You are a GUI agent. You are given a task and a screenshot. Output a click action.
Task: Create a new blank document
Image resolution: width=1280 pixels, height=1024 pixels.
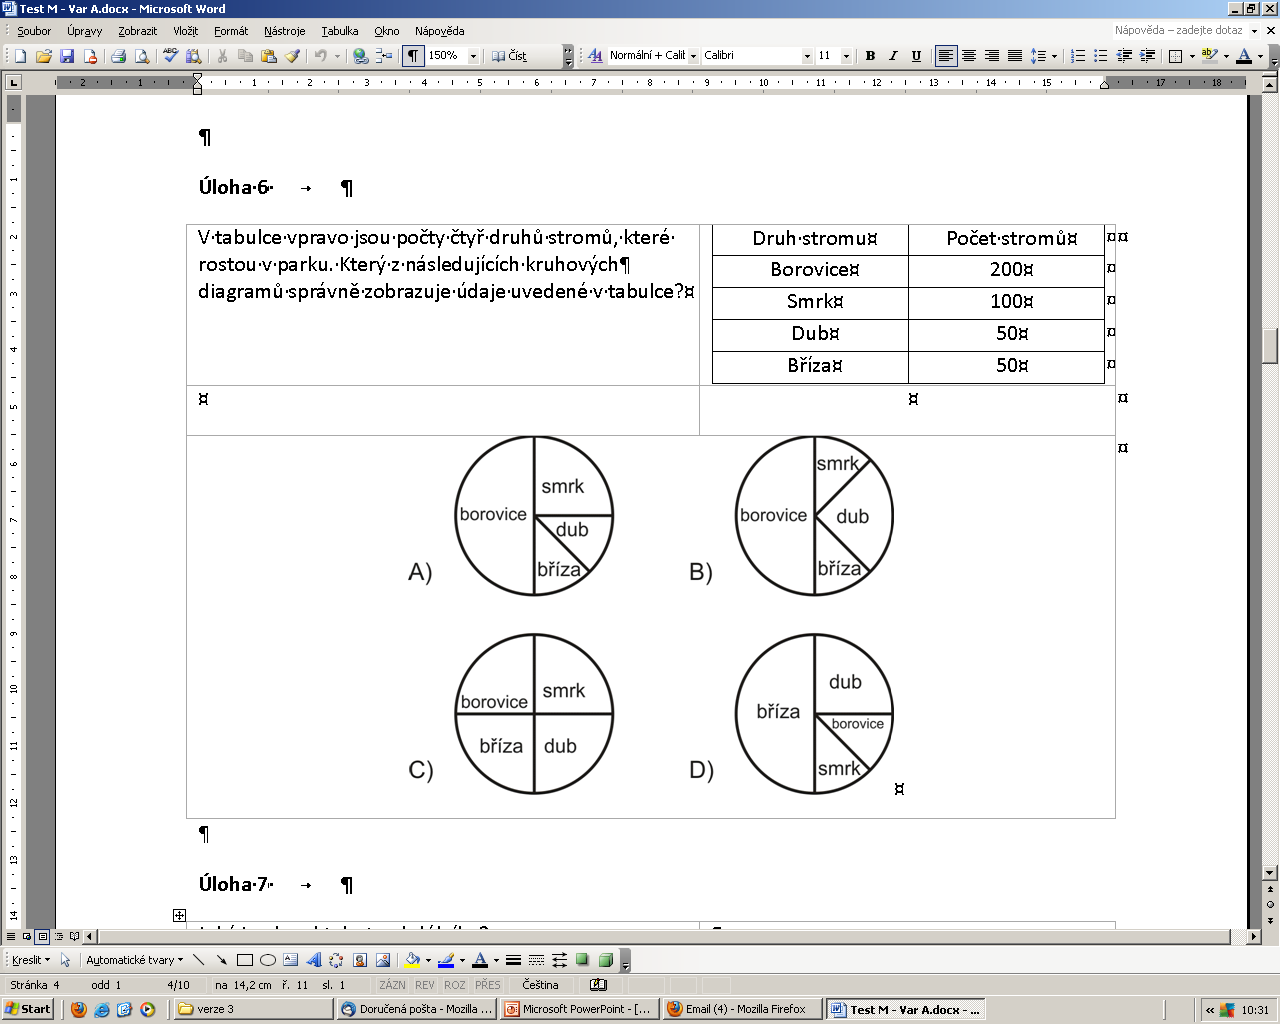tap(20, 56)
